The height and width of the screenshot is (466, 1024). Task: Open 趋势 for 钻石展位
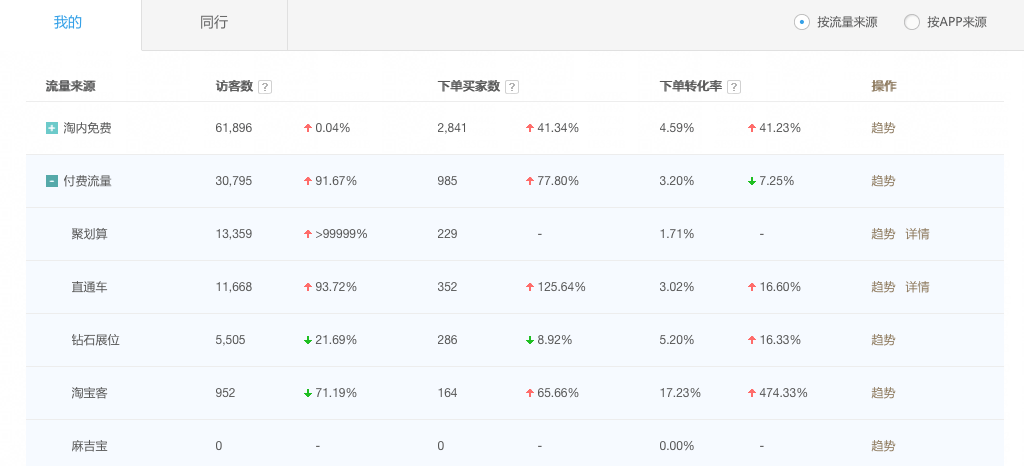click(x=883, y=340)
